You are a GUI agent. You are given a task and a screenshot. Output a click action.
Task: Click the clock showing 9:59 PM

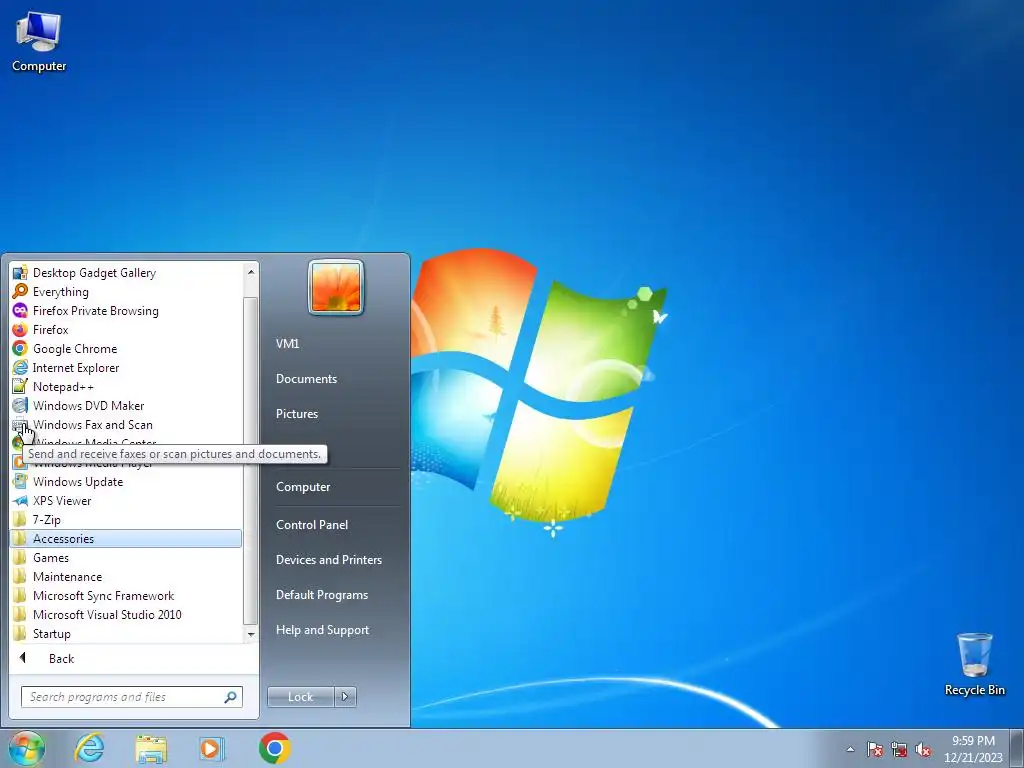click(973, 749)
